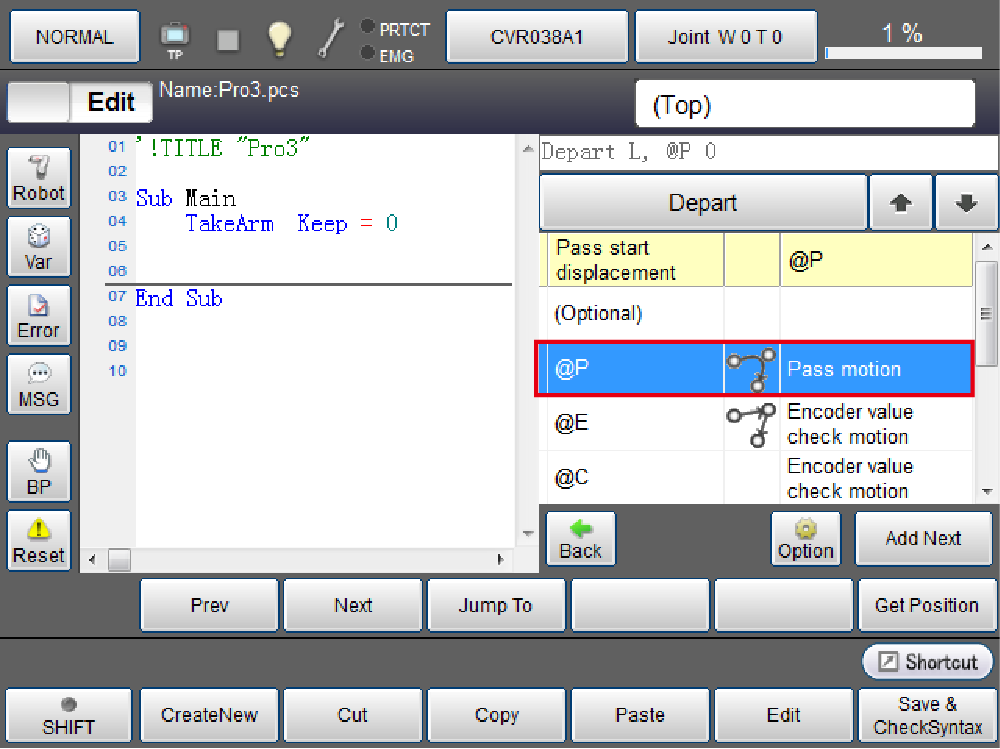Open the MSG messages panel
1000x749 pixels.
coord(39,384)
